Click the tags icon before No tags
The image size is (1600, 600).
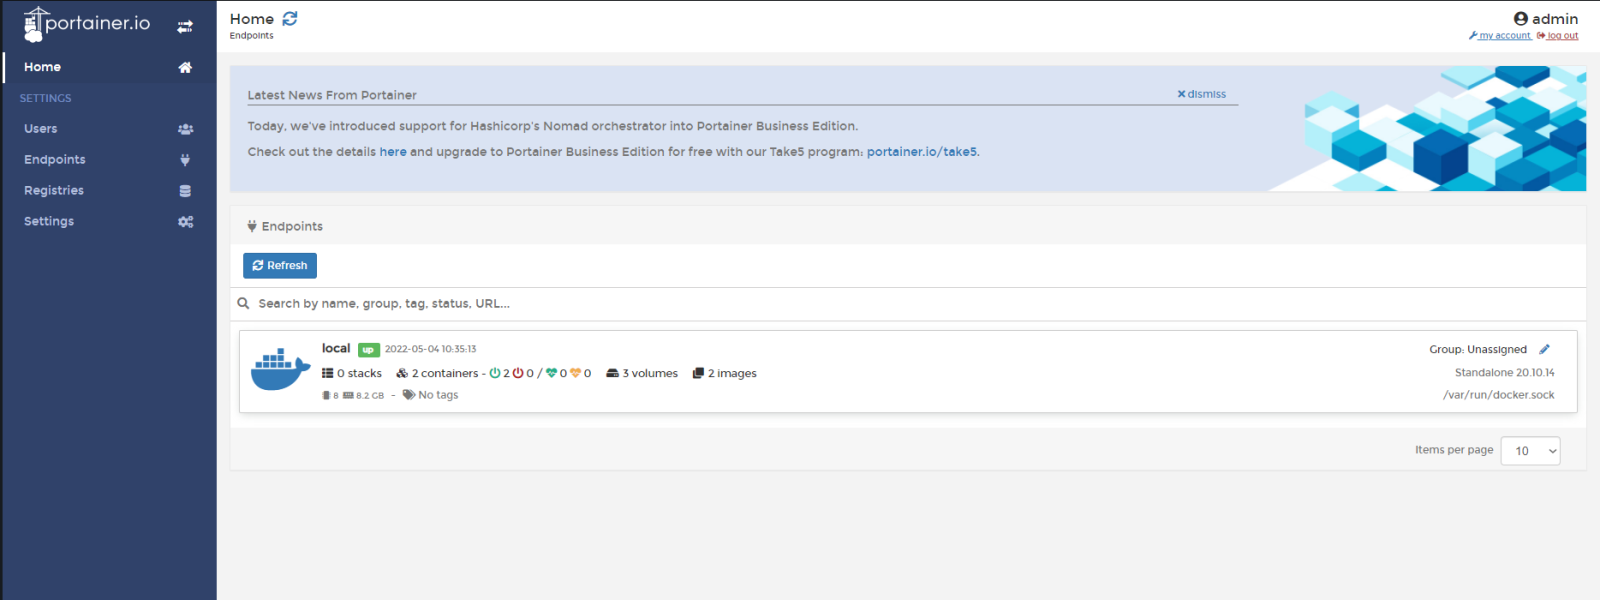coord(409,395)
